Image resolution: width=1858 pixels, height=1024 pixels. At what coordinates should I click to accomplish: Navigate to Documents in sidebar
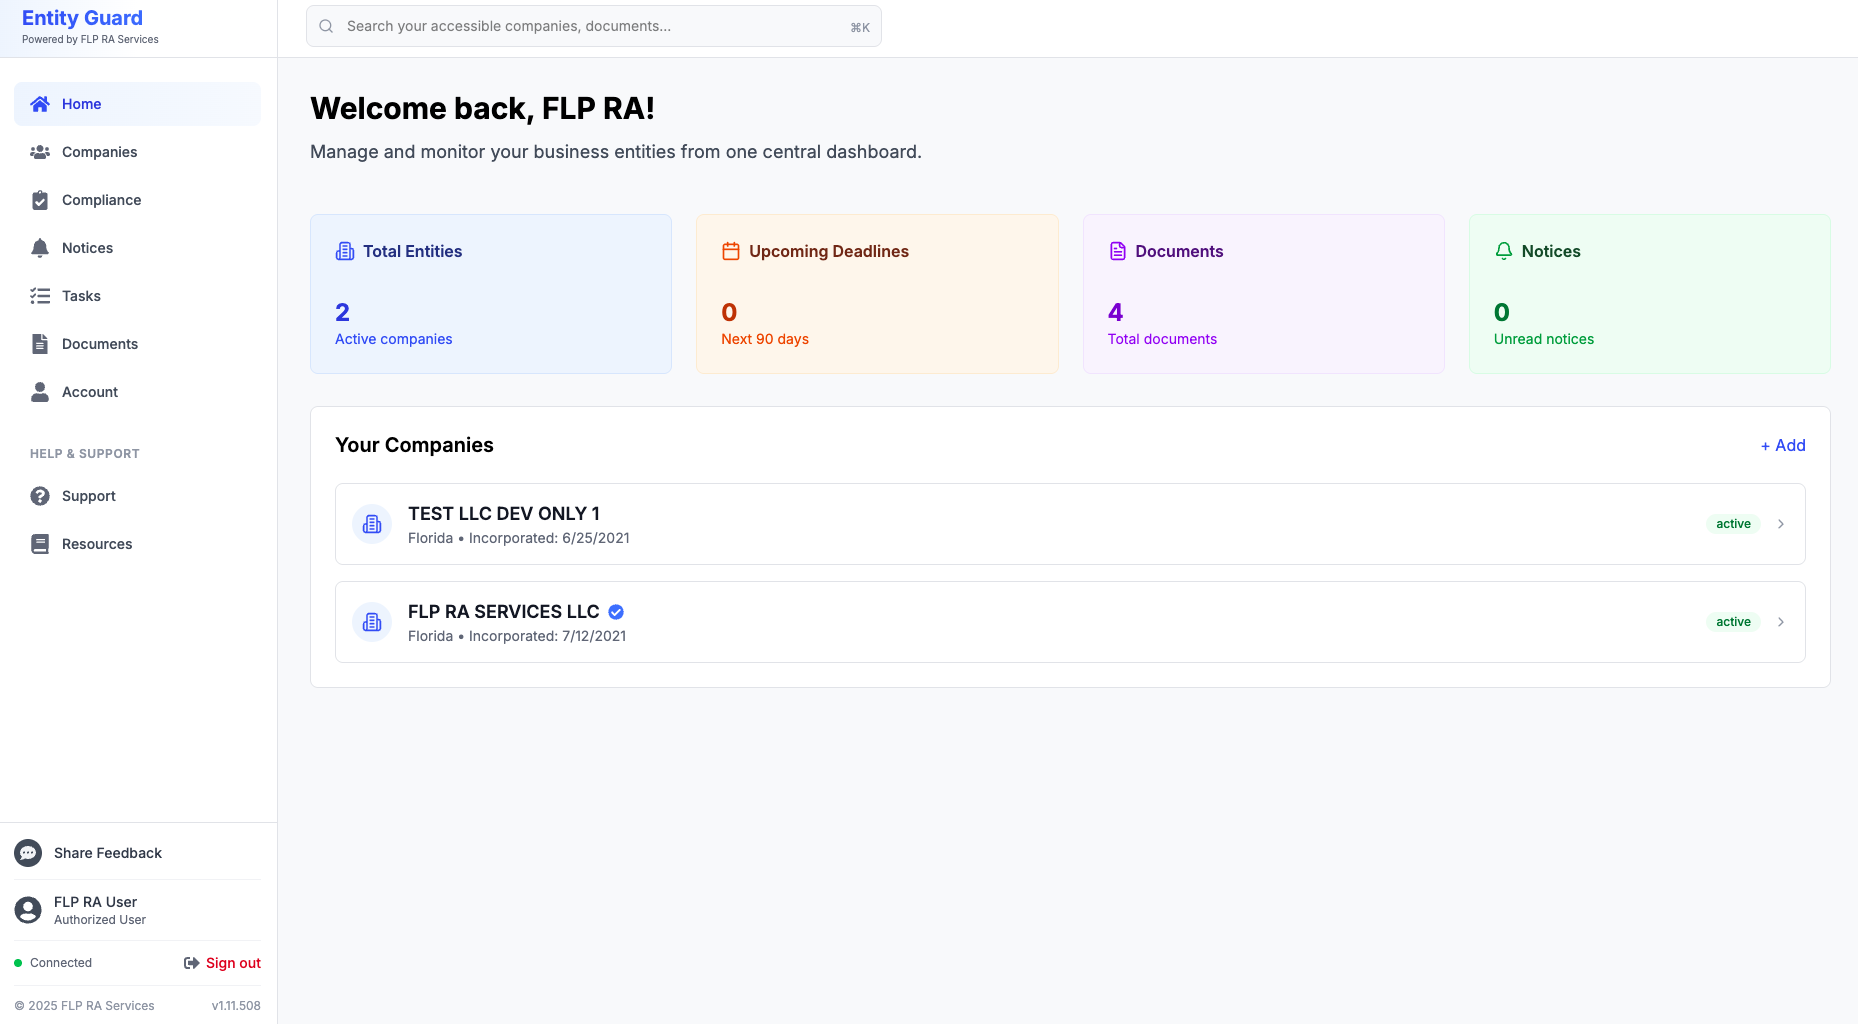click(x=138, y=344)
